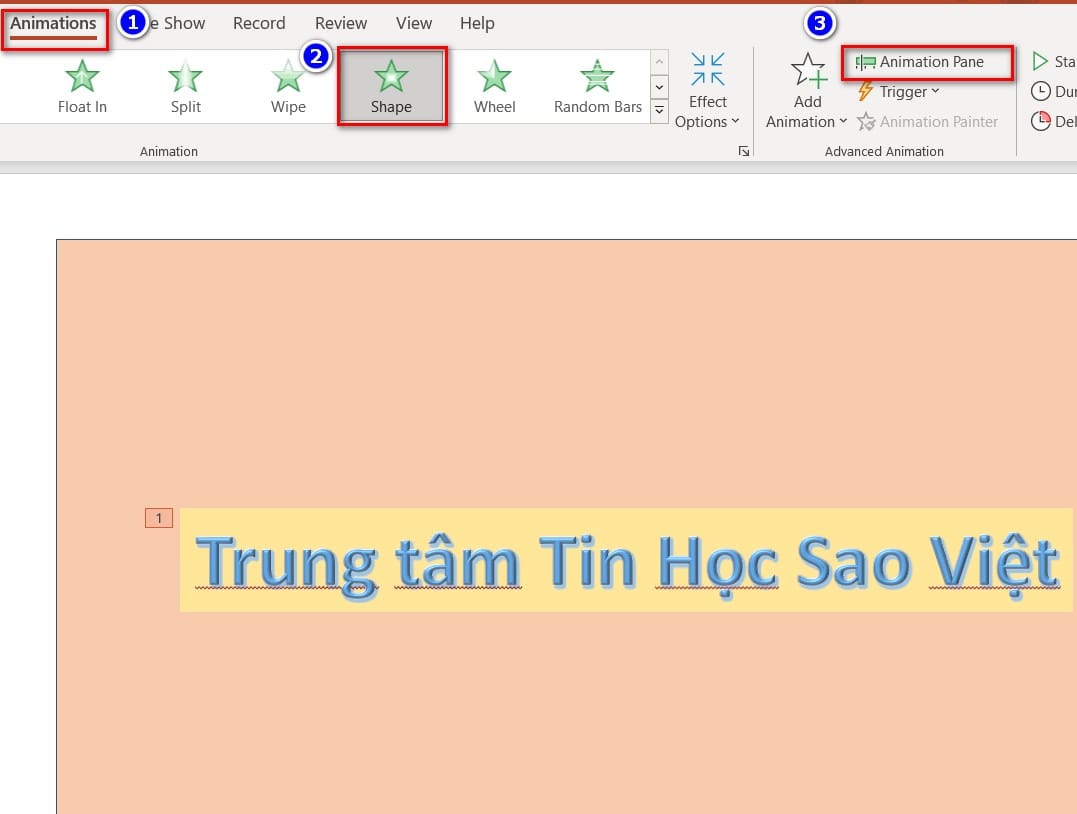Apply the Random Bars animation

[x=597, y=85]
